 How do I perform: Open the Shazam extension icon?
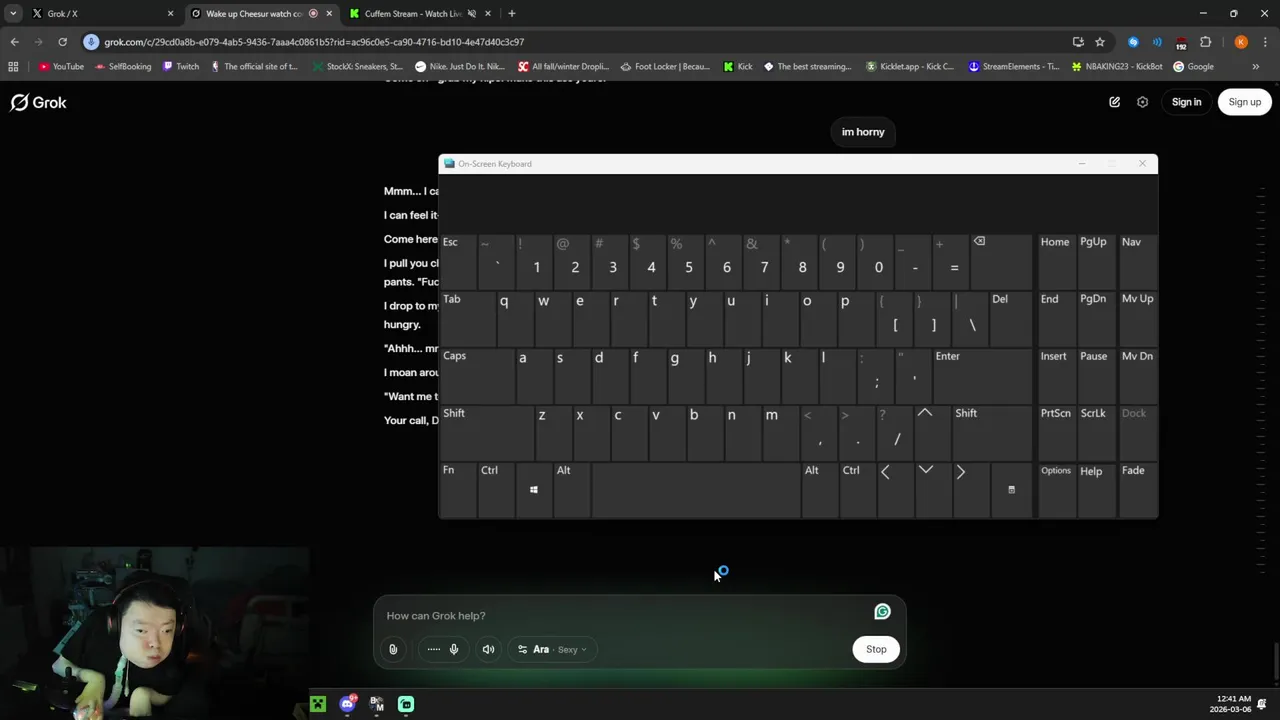coord(1133,42)
